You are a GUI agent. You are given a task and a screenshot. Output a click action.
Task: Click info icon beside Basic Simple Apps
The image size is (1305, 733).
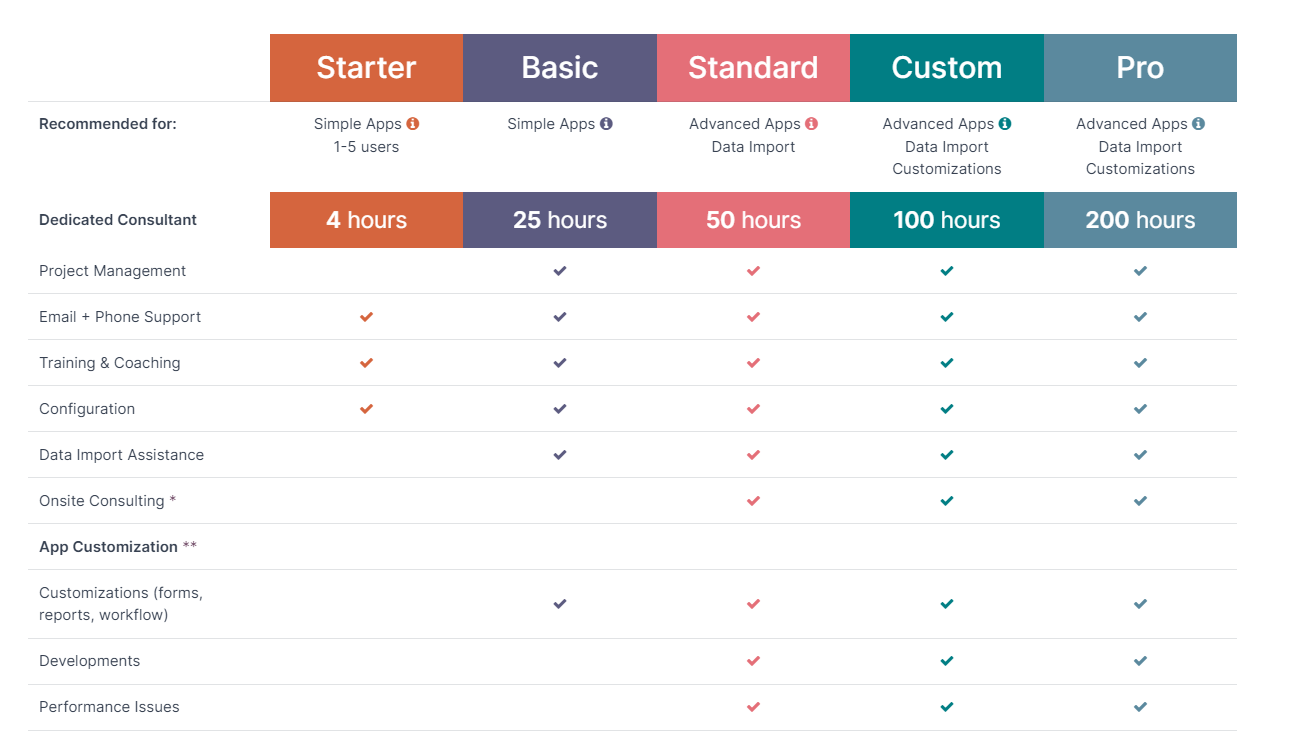606,124
